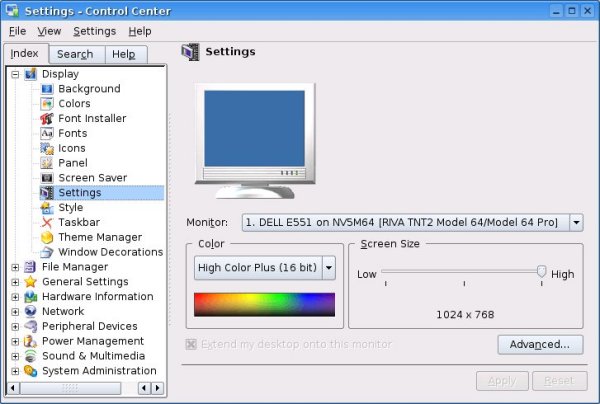Select the Panel icon in the Display list
This screenshot has width=600, height=404.
click(x=47, y=163)
